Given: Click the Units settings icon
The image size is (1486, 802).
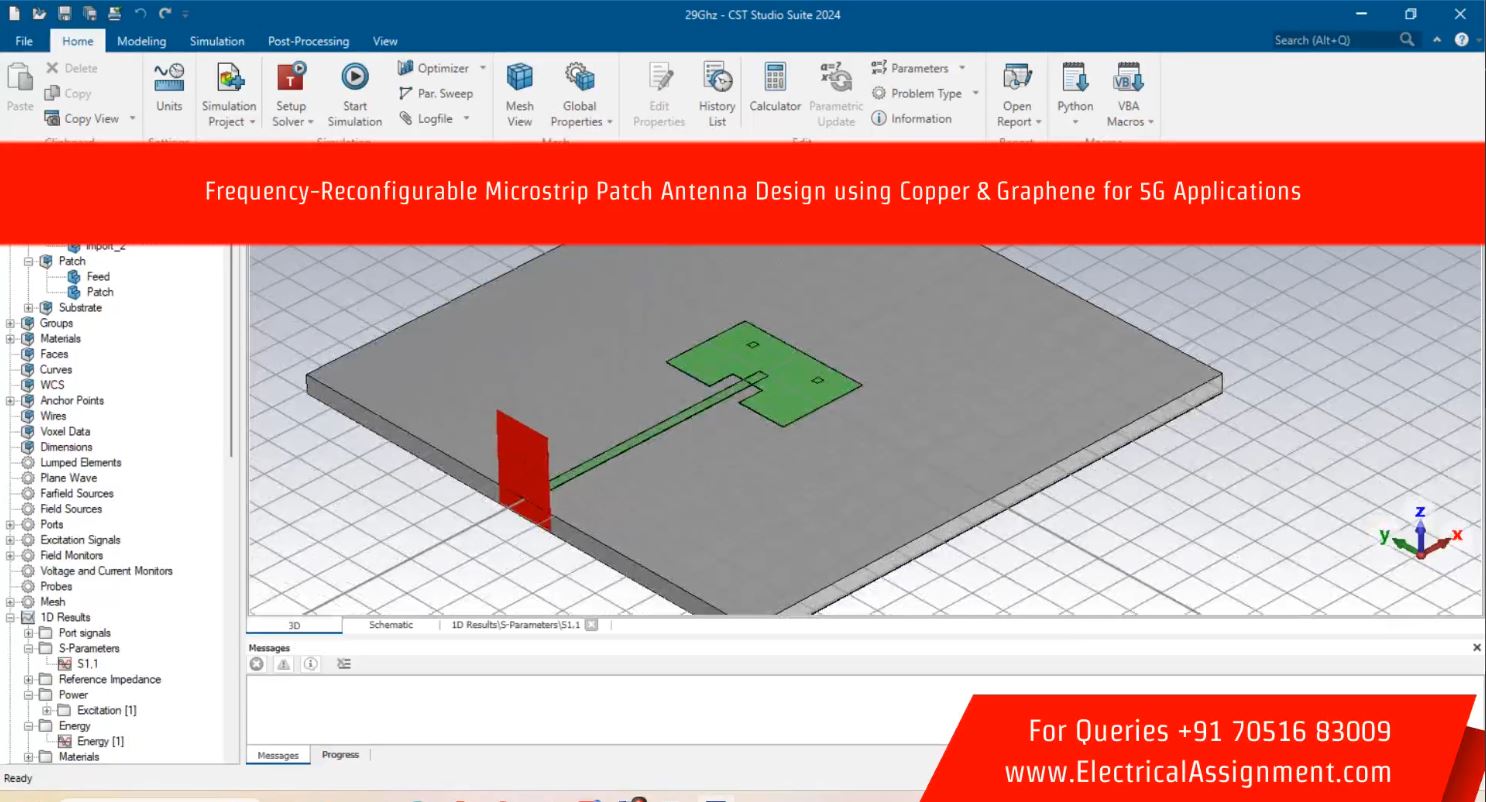Looking at the screenshot, I should [x=169, y=78].
